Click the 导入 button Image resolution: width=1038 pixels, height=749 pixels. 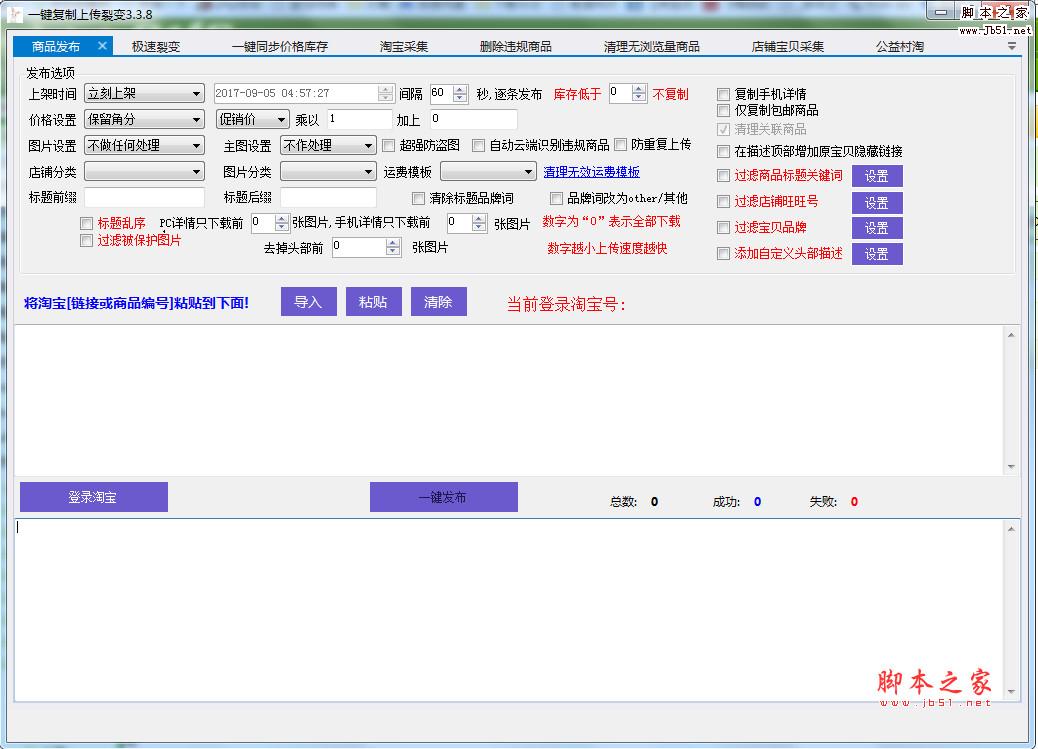click(x=308, y=301)
